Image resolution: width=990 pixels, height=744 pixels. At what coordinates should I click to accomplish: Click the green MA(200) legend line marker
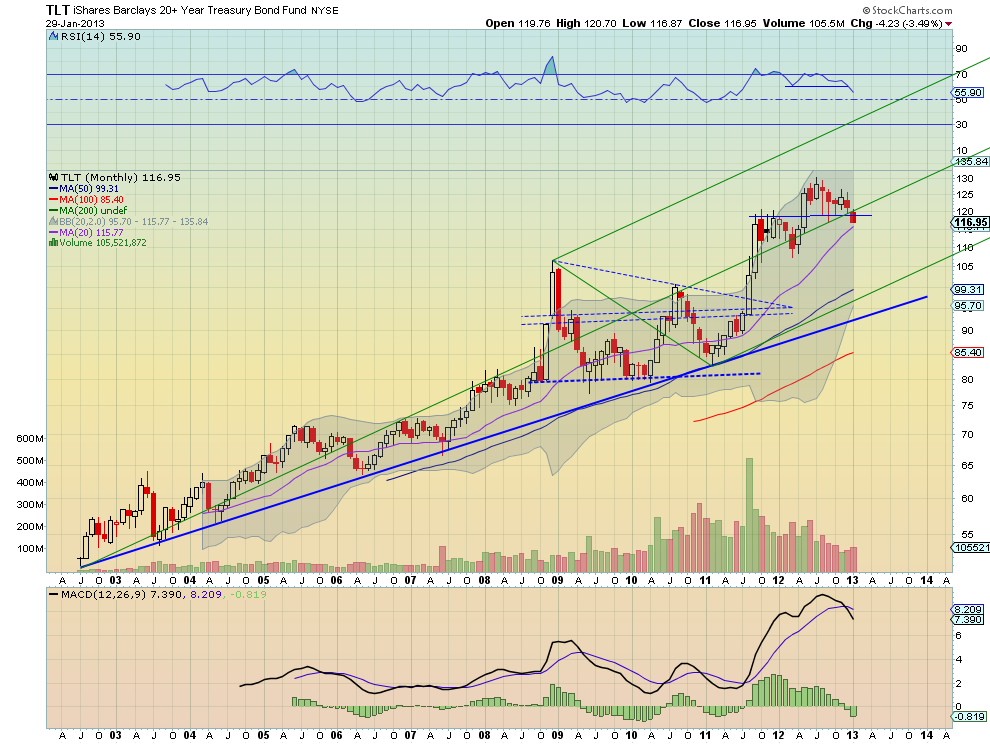pos(54,210)
